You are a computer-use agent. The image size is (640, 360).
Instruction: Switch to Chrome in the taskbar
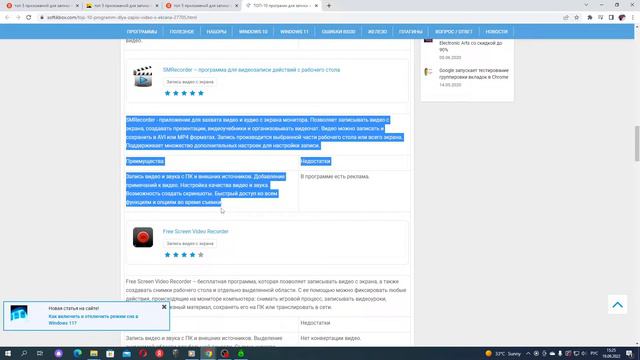(x=209, y=353)
